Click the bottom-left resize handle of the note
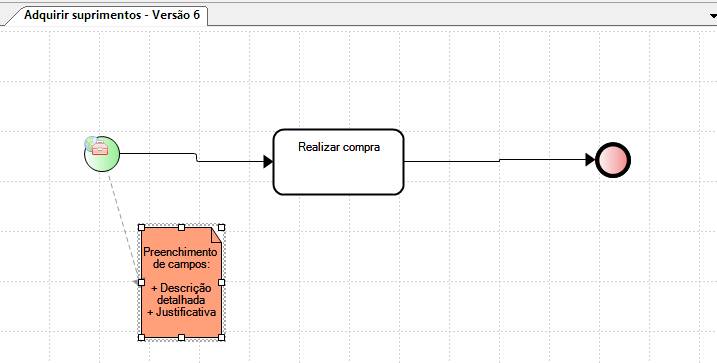717x363 pixels. click(141, 337)
